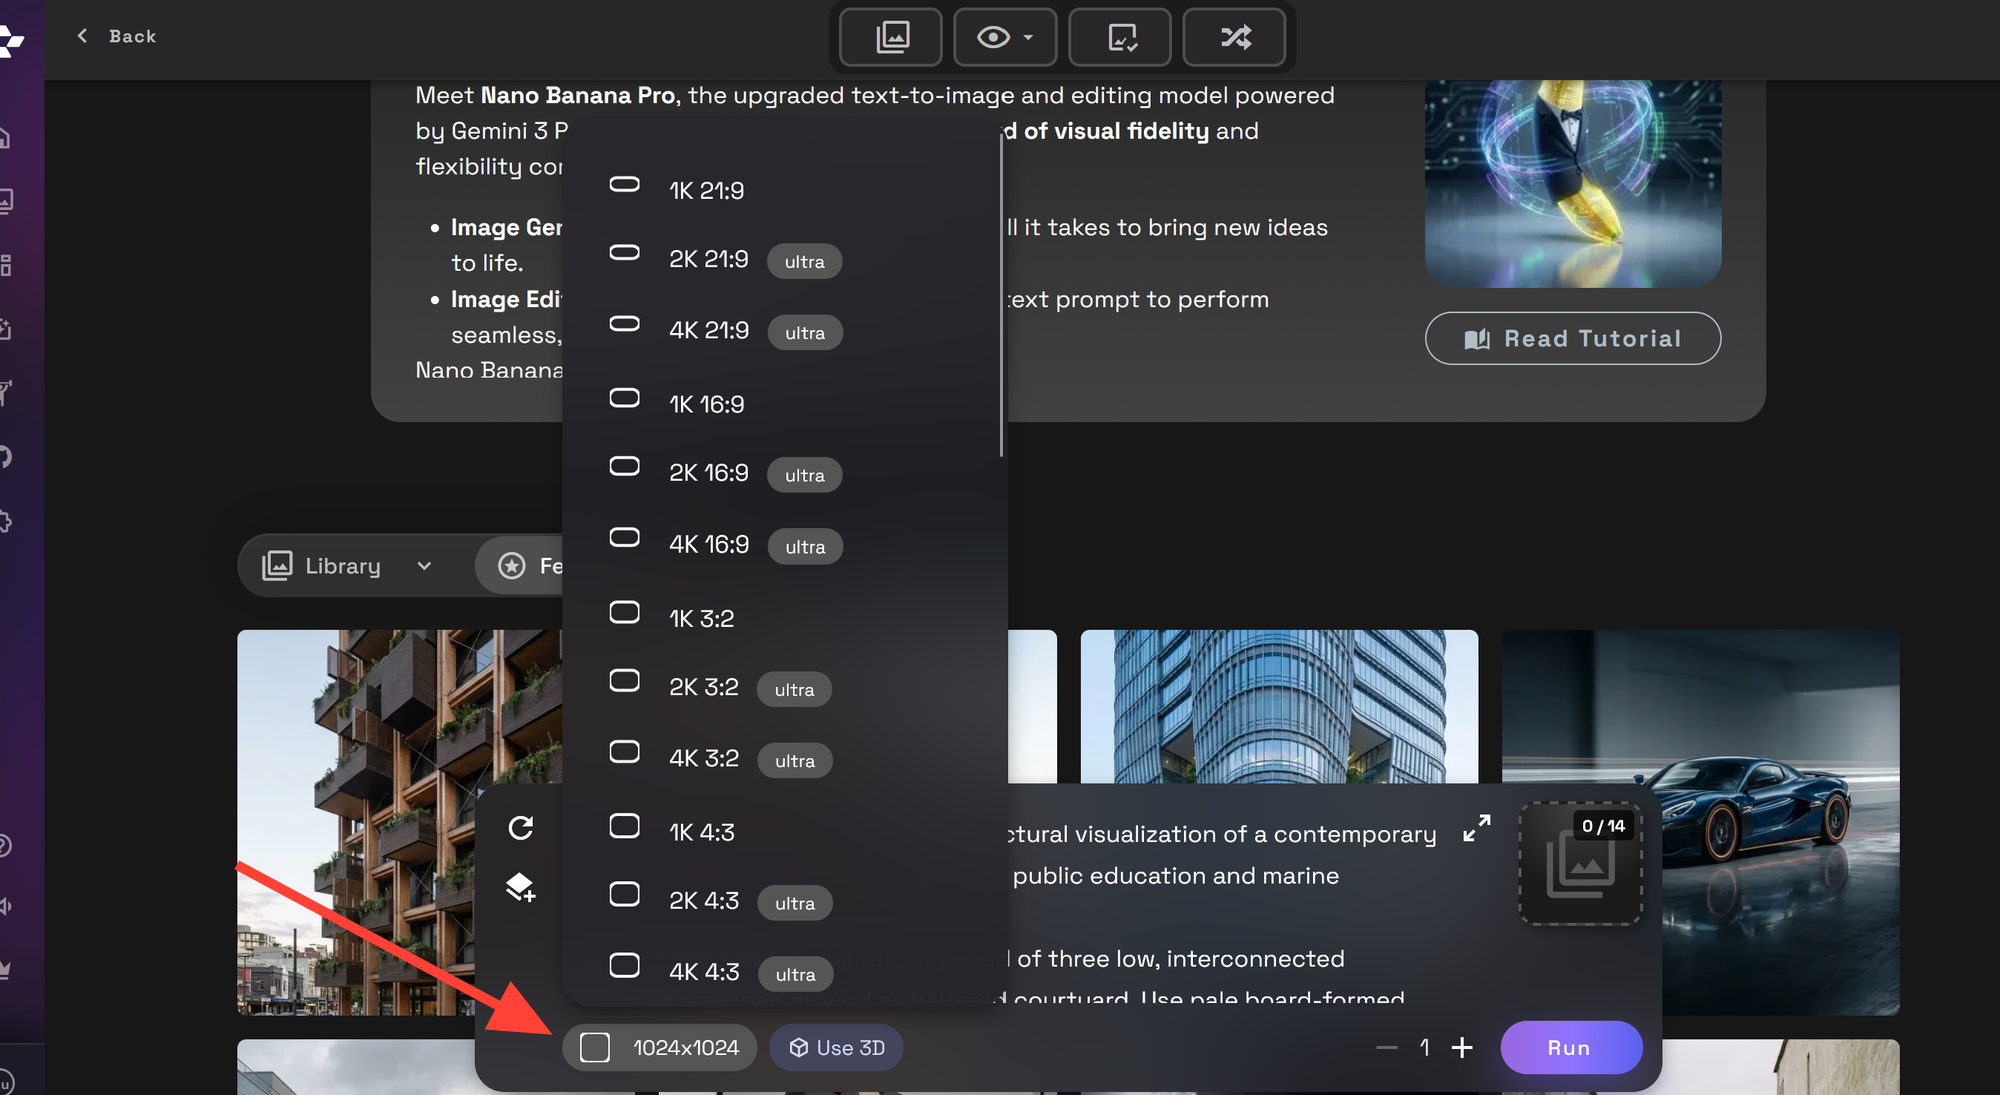Image resolution: width=2000 pixels, height=1095 pixels.
Task: Open the image gallery toolbar icon
Action: click(x=891, y=38)
